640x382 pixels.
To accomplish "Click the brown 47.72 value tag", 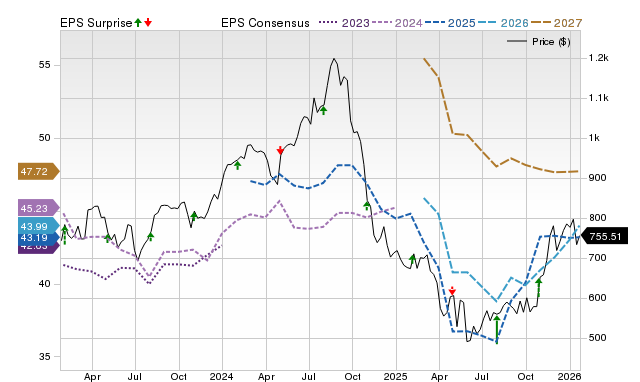I will [38, 171].
